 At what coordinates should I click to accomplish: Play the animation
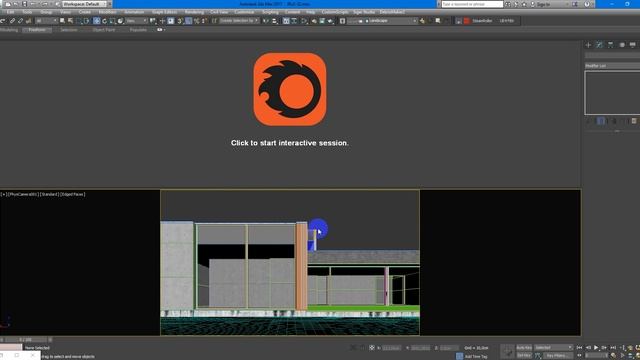point(596,348)
